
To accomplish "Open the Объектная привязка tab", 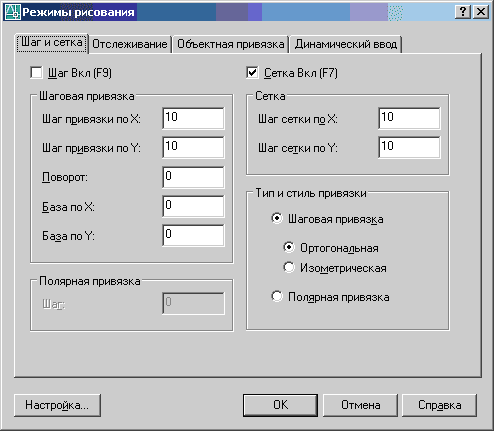I will point(231,44).
